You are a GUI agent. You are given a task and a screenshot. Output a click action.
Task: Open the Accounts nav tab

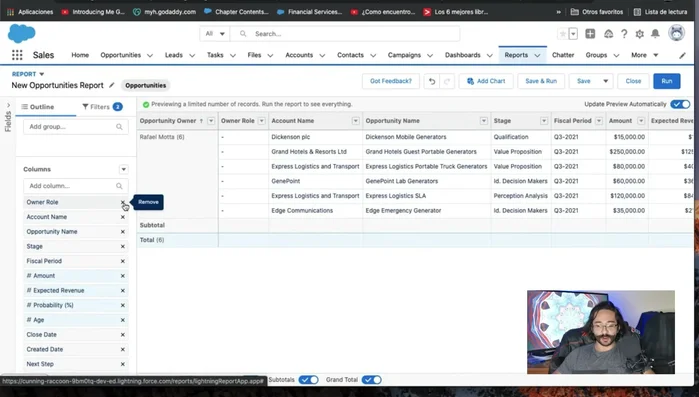click(299, 55)
